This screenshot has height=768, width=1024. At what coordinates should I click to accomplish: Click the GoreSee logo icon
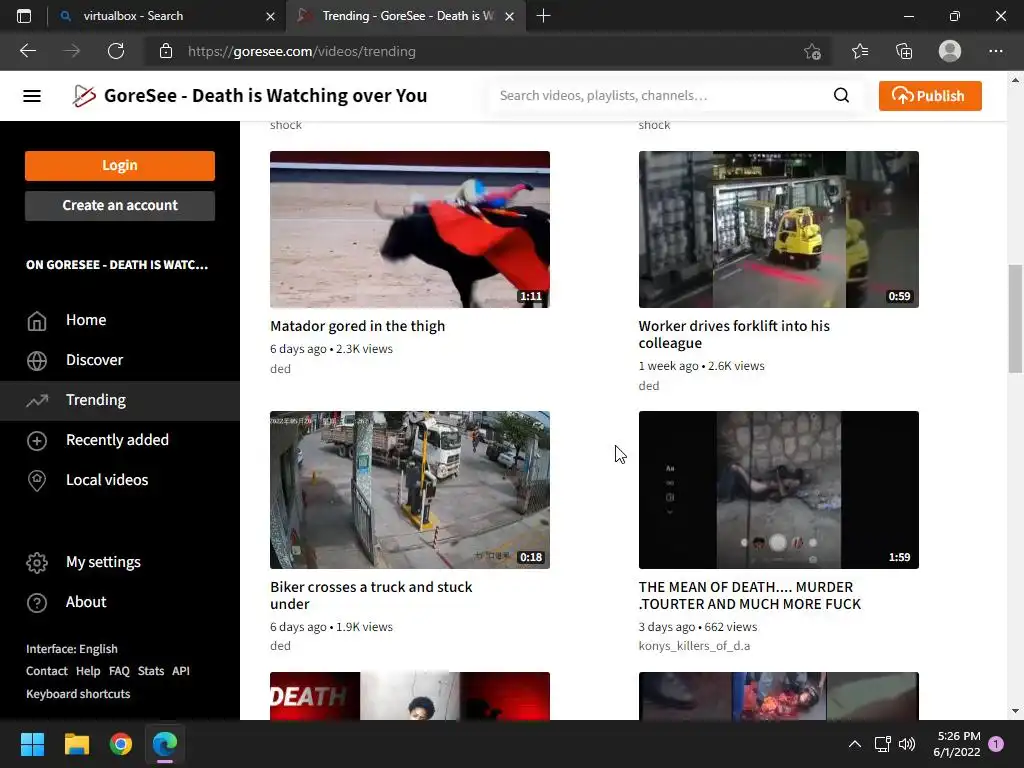point(84,96)
